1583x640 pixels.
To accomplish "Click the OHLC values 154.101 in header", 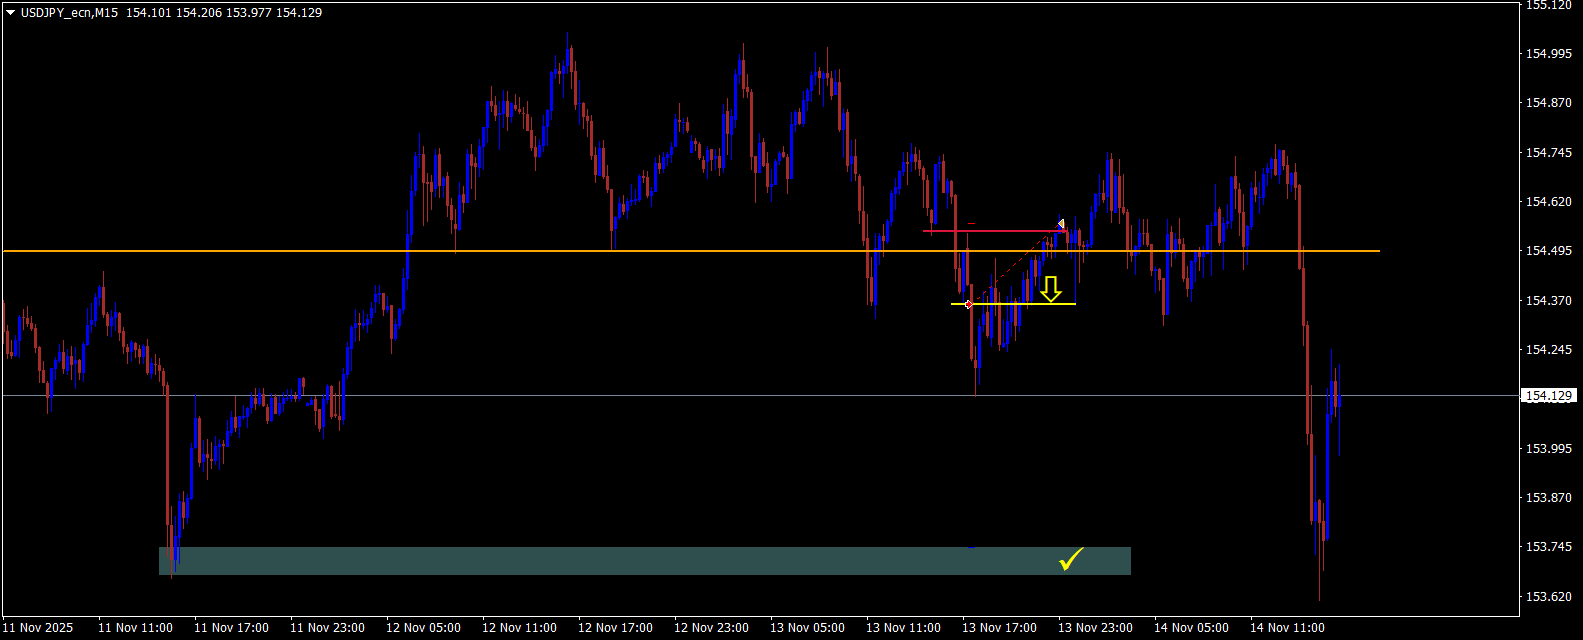I will click(x=146, y=13).
